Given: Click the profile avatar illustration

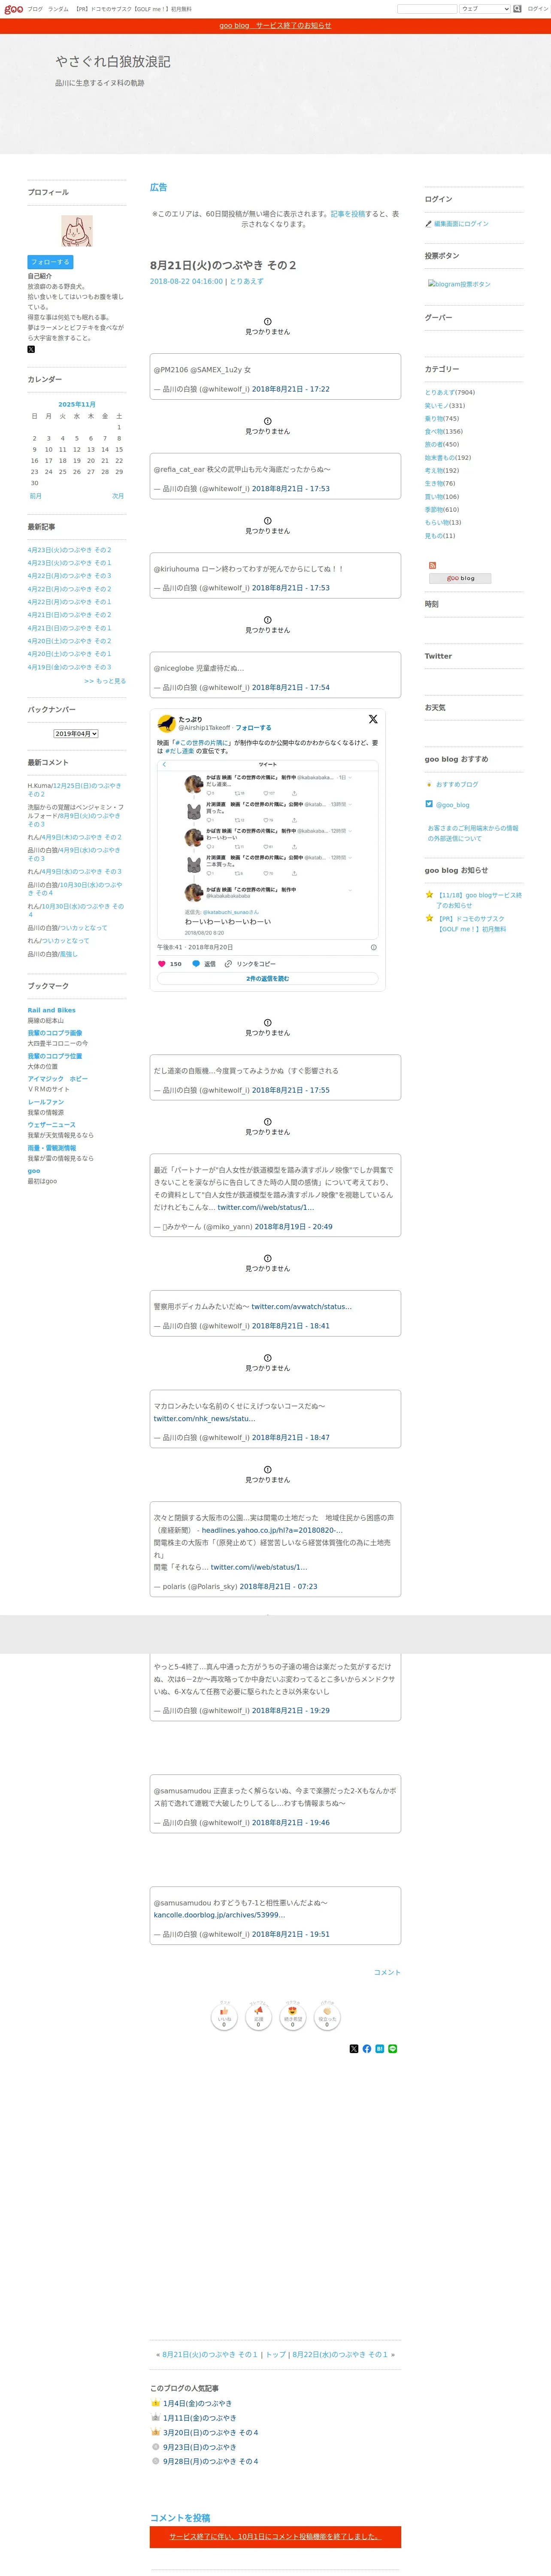Looking at the screenshot, I should (x=76, y=231).
